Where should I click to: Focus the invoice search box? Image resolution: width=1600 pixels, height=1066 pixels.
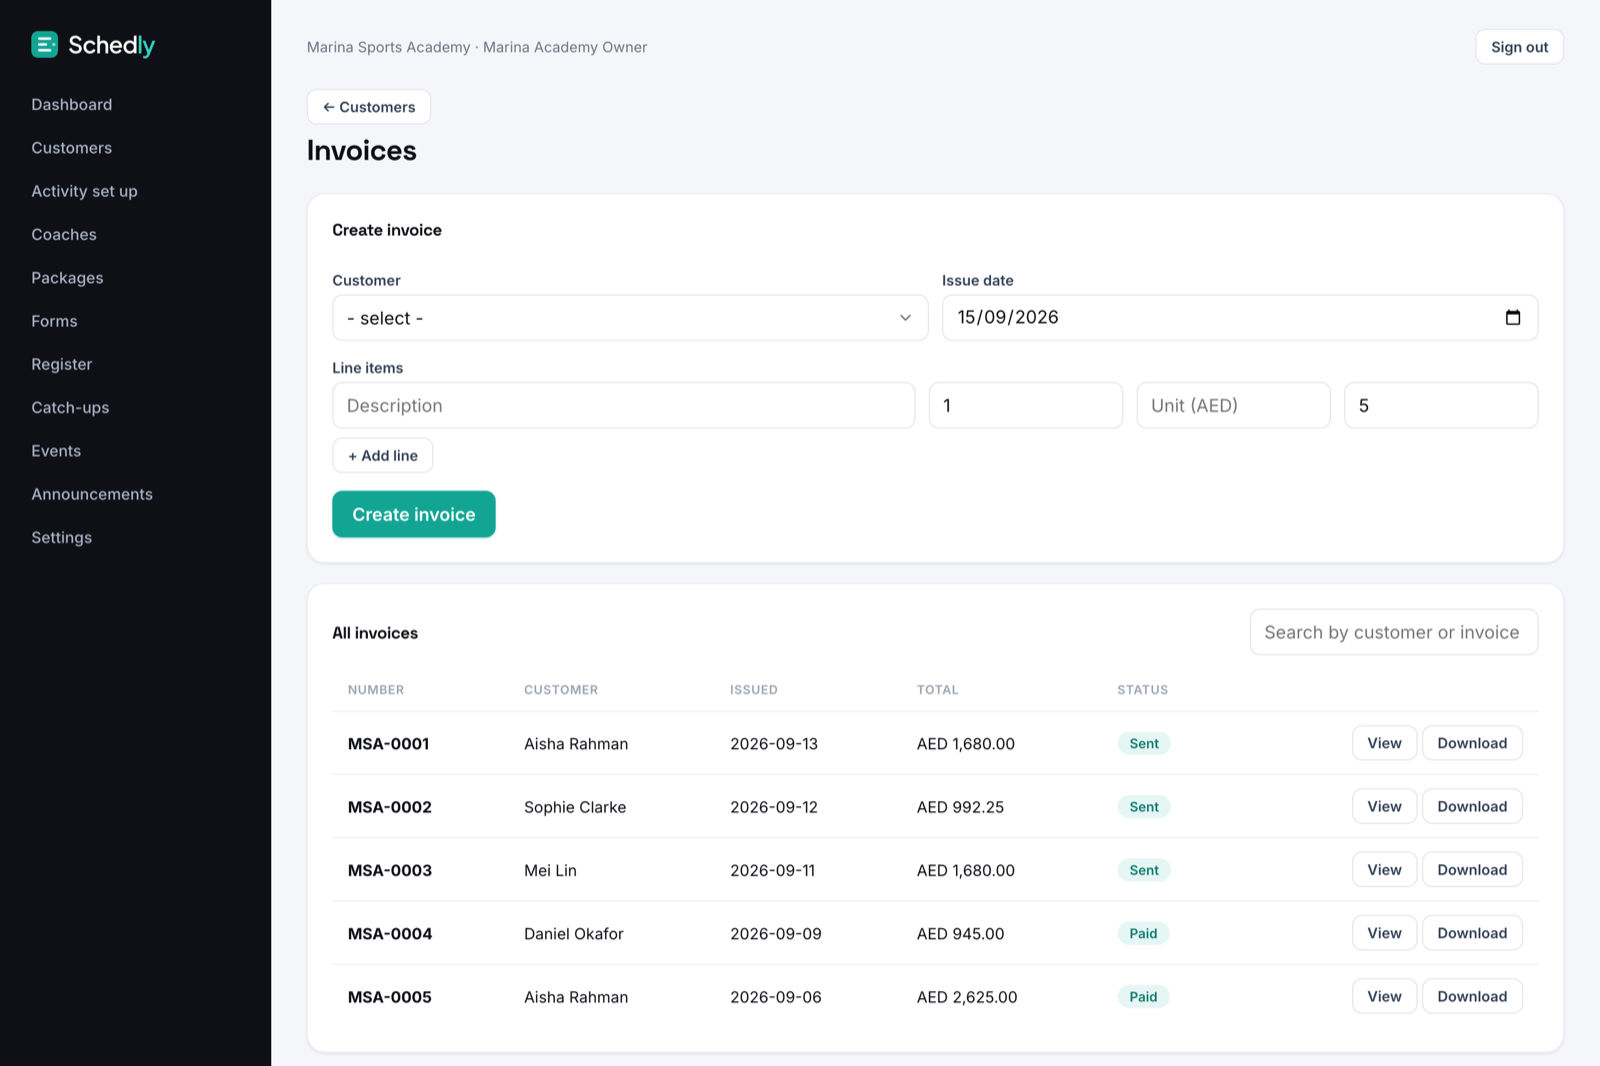click(1393, 632)
